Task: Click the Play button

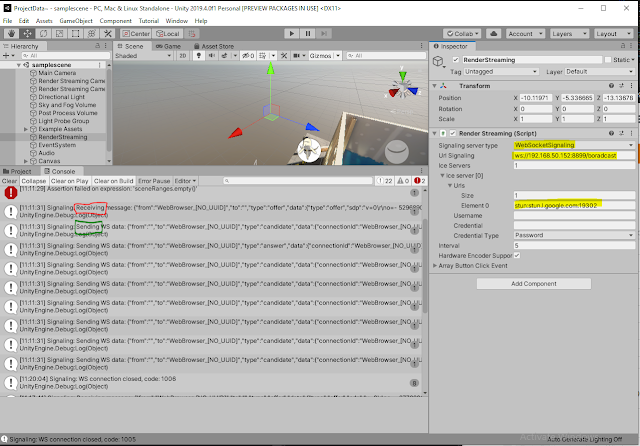Action: 292,33
